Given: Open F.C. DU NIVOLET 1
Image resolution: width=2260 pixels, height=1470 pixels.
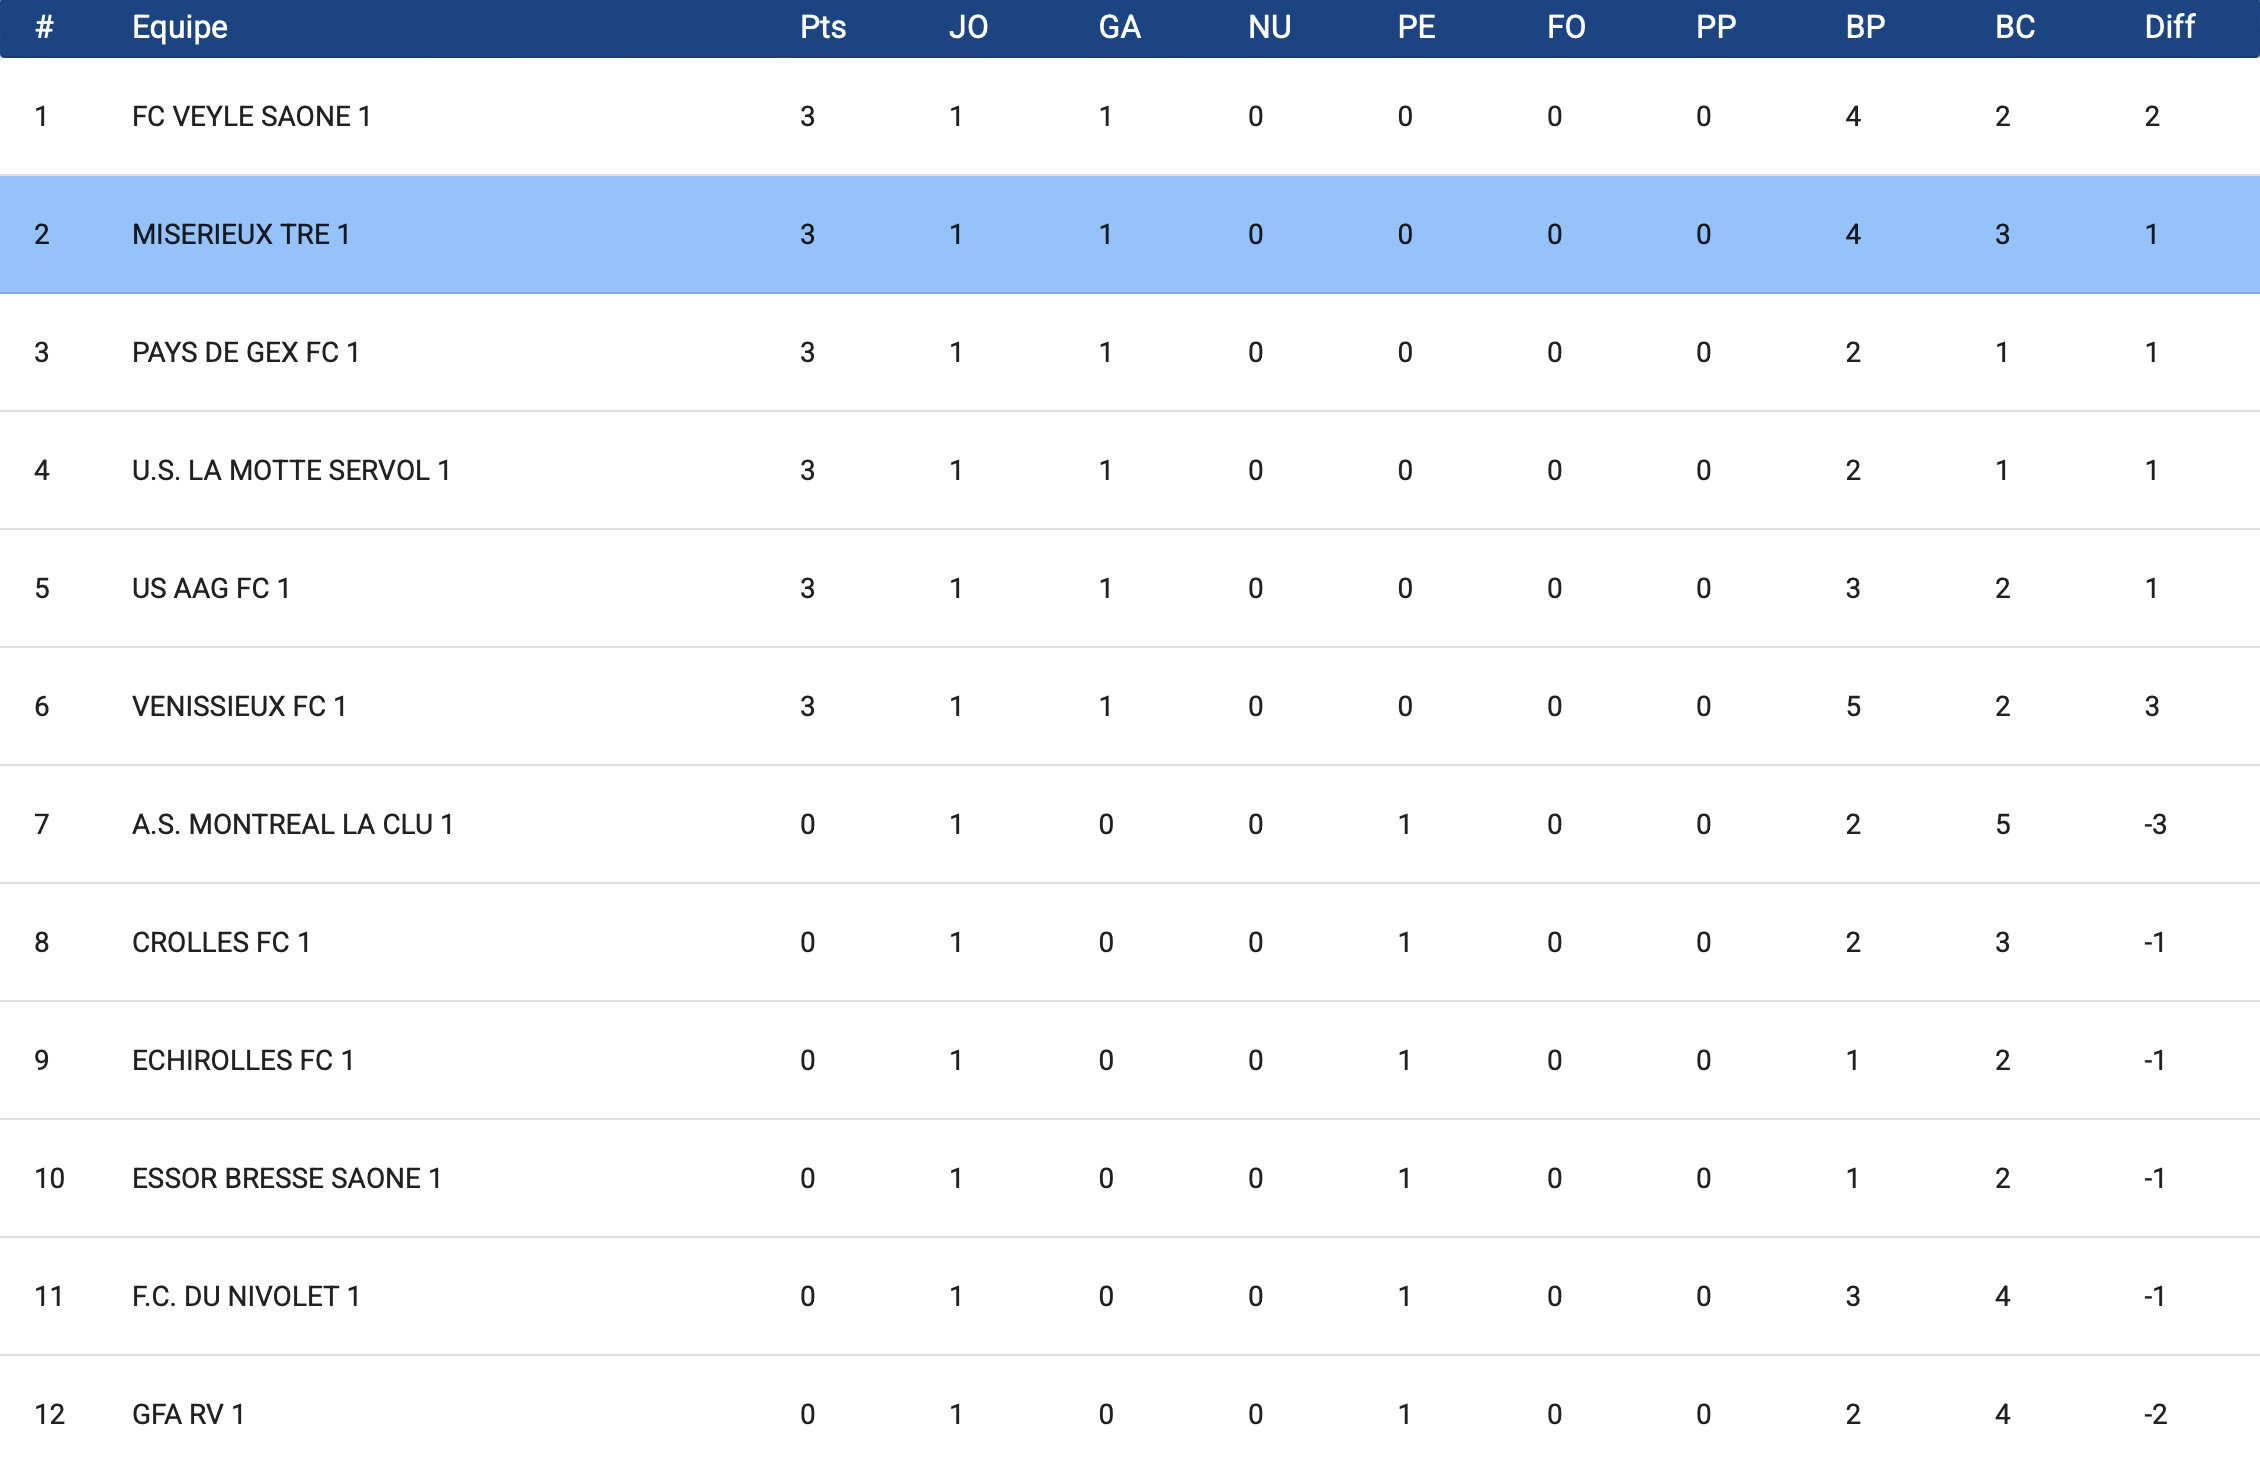Looking at the screenshot, I should click(246, 1297).
